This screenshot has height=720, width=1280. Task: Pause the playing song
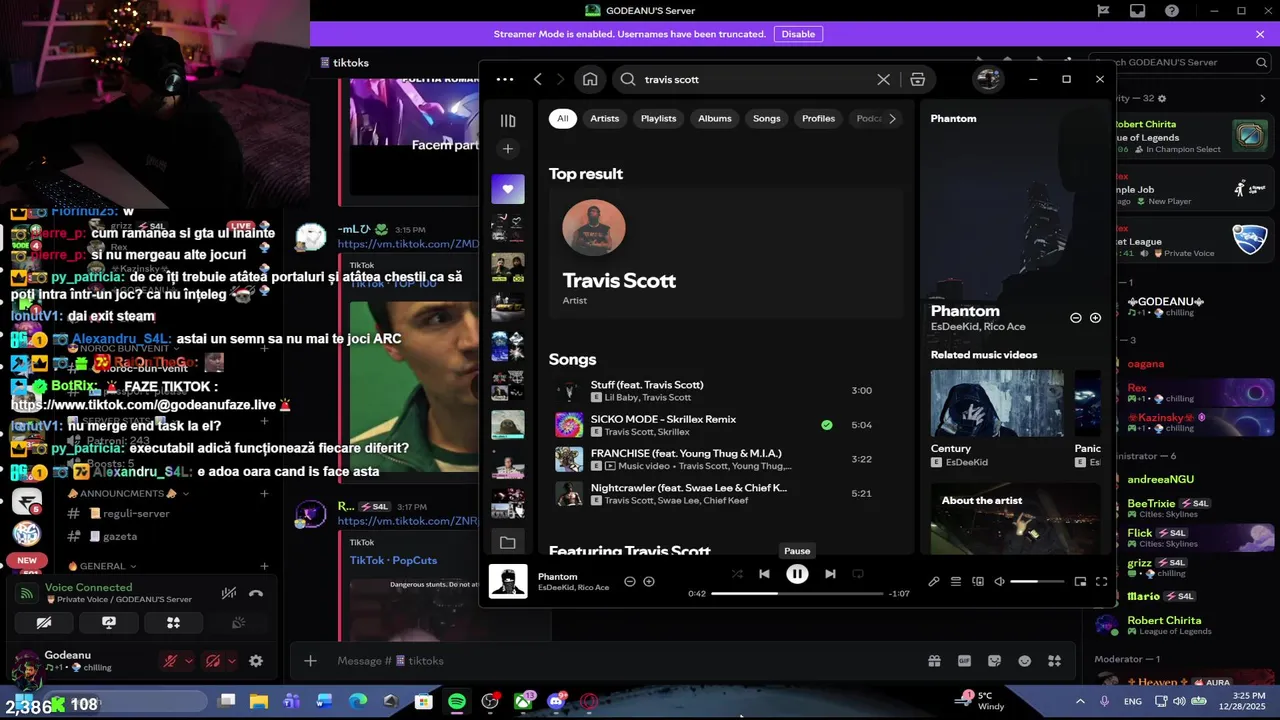tap(797, 574)
